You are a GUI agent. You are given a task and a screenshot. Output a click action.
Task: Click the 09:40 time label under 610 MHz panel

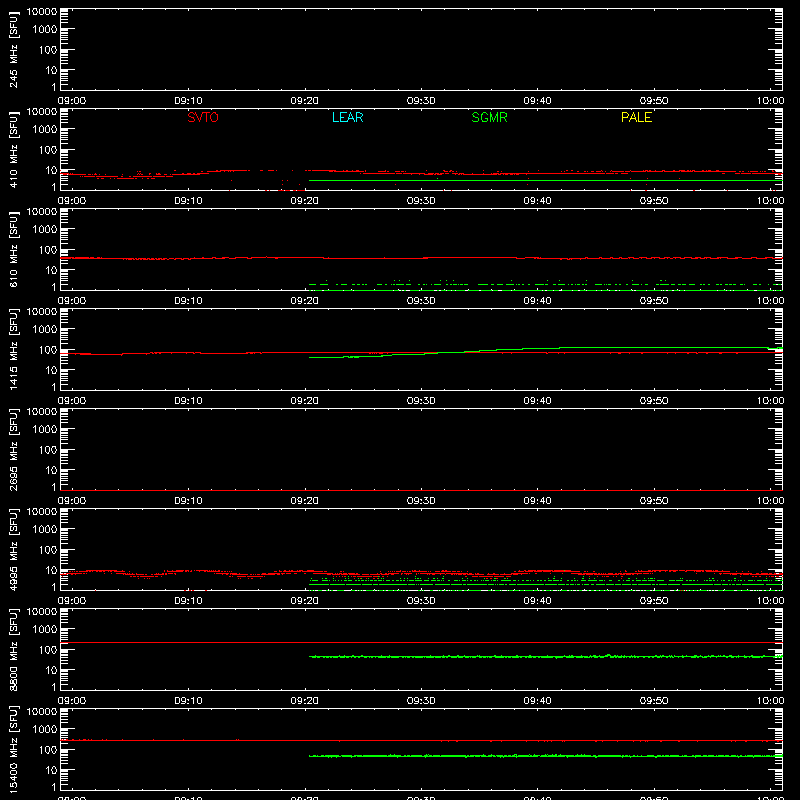pos(537,301)
